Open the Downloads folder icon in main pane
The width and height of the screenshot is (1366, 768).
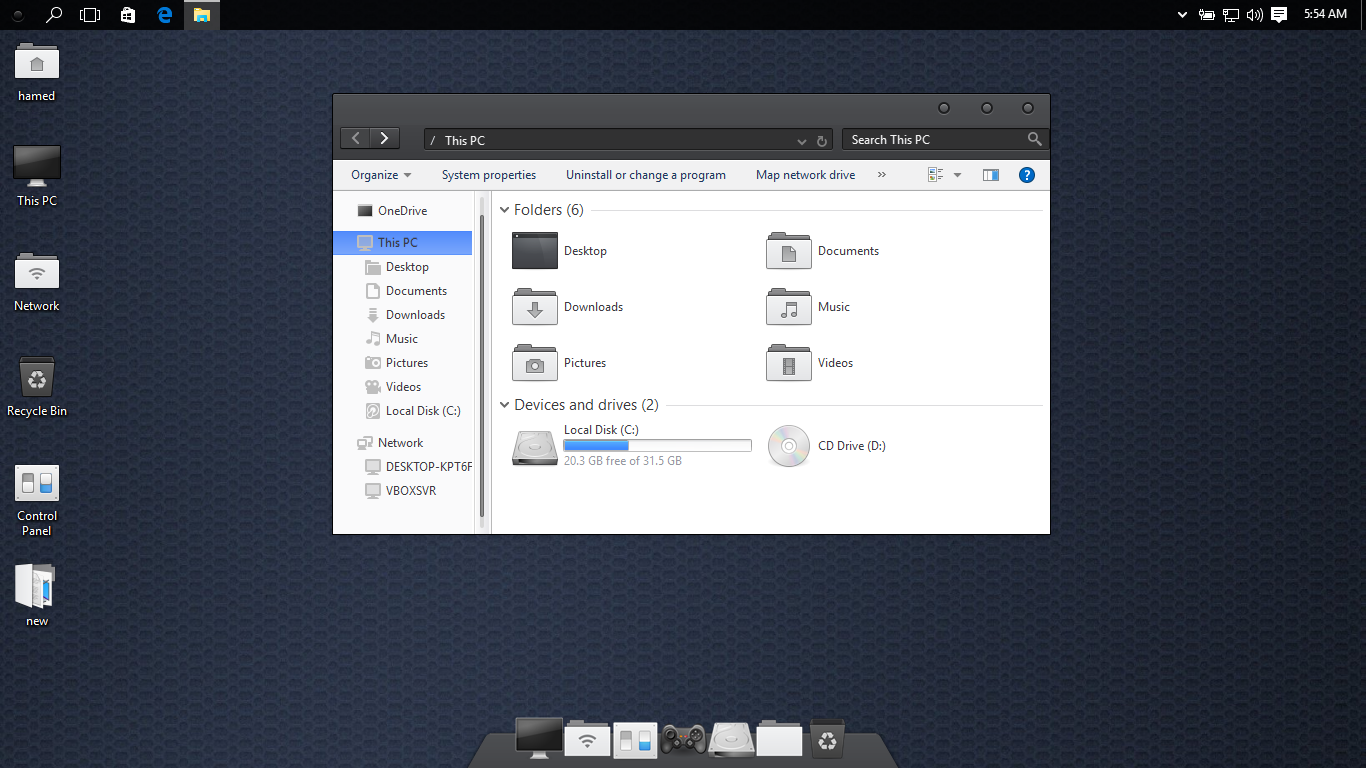coord(534,307)
